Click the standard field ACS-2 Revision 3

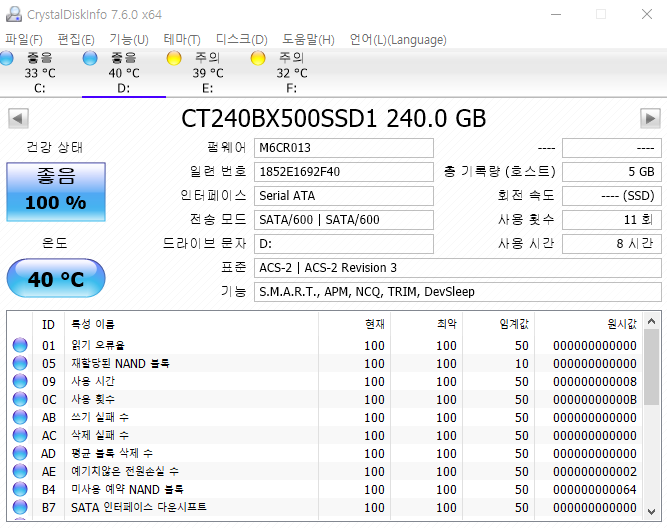458,268
